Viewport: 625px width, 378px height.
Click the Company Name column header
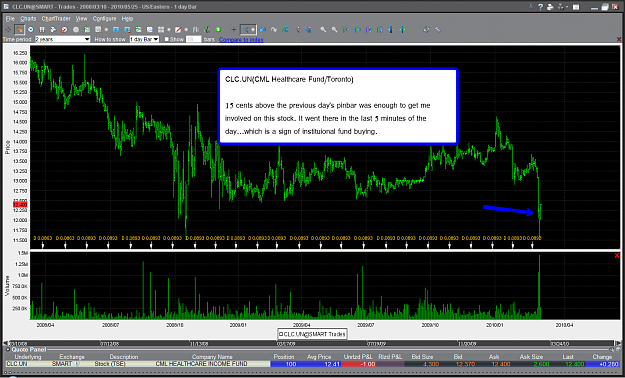pos(212,357)
